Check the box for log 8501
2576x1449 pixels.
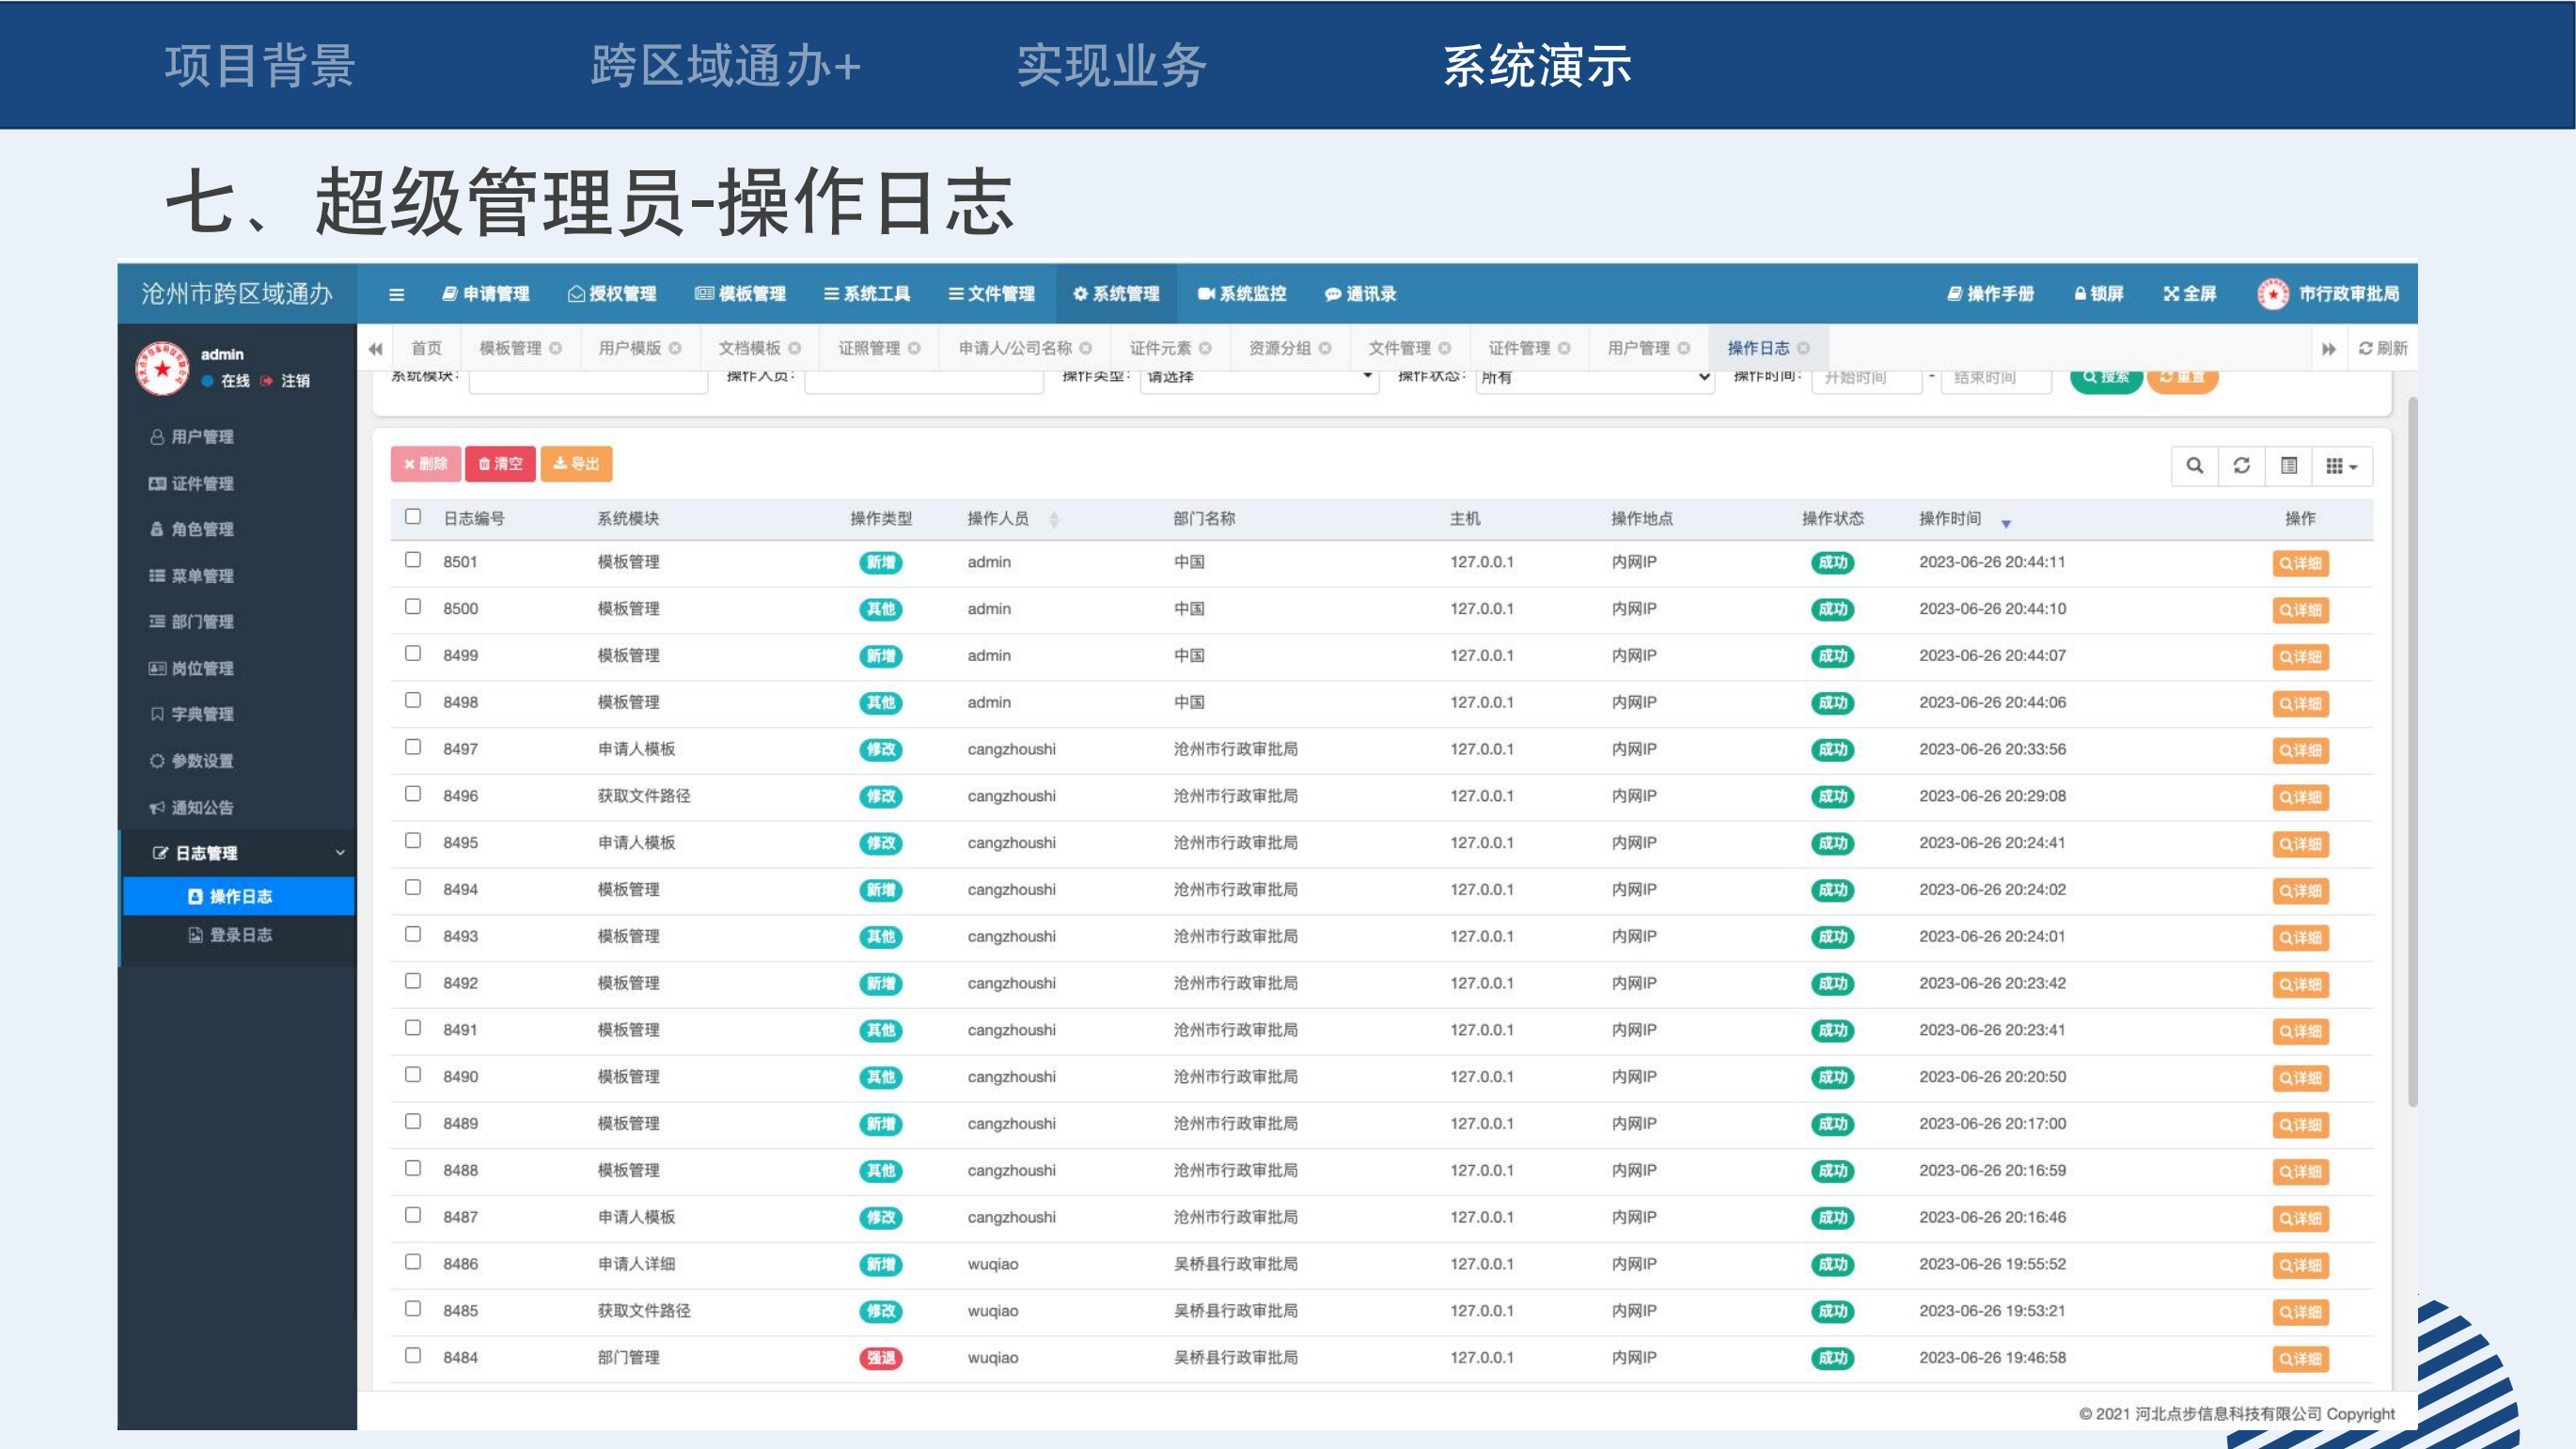[413, 560]
